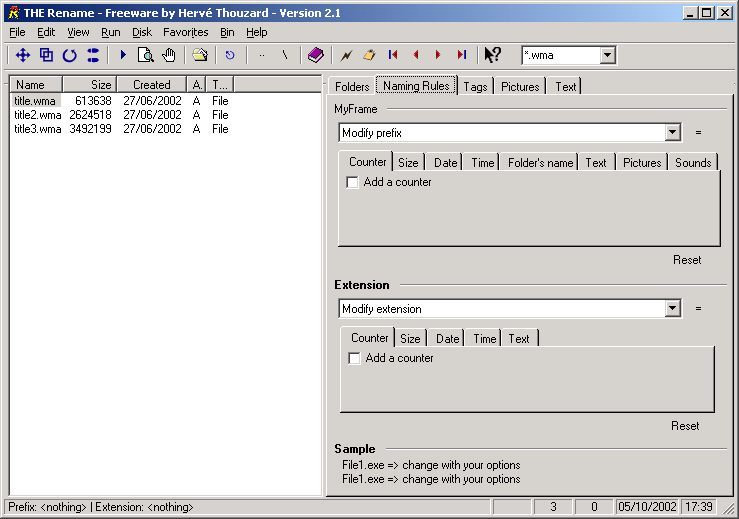Open the View menu

[78, 32]
